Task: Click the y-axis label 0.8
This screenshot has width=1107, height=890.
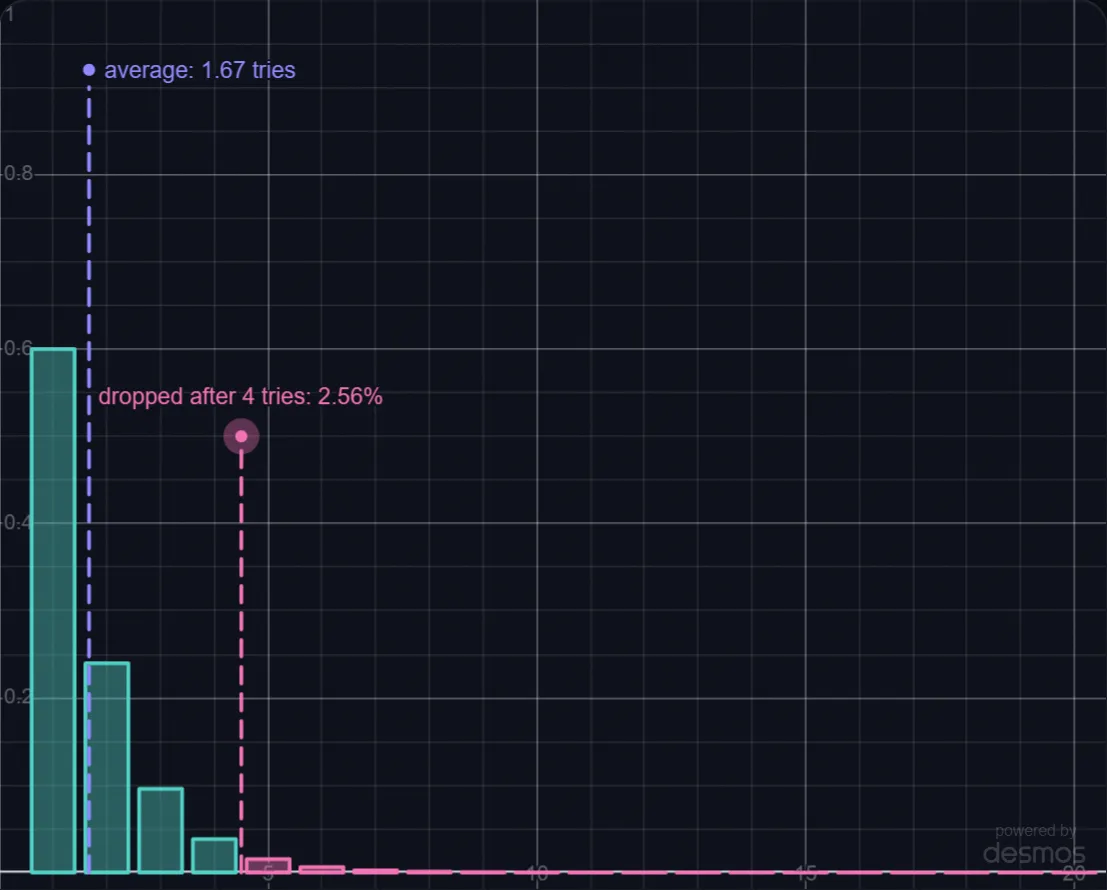Action: [17, 174]
